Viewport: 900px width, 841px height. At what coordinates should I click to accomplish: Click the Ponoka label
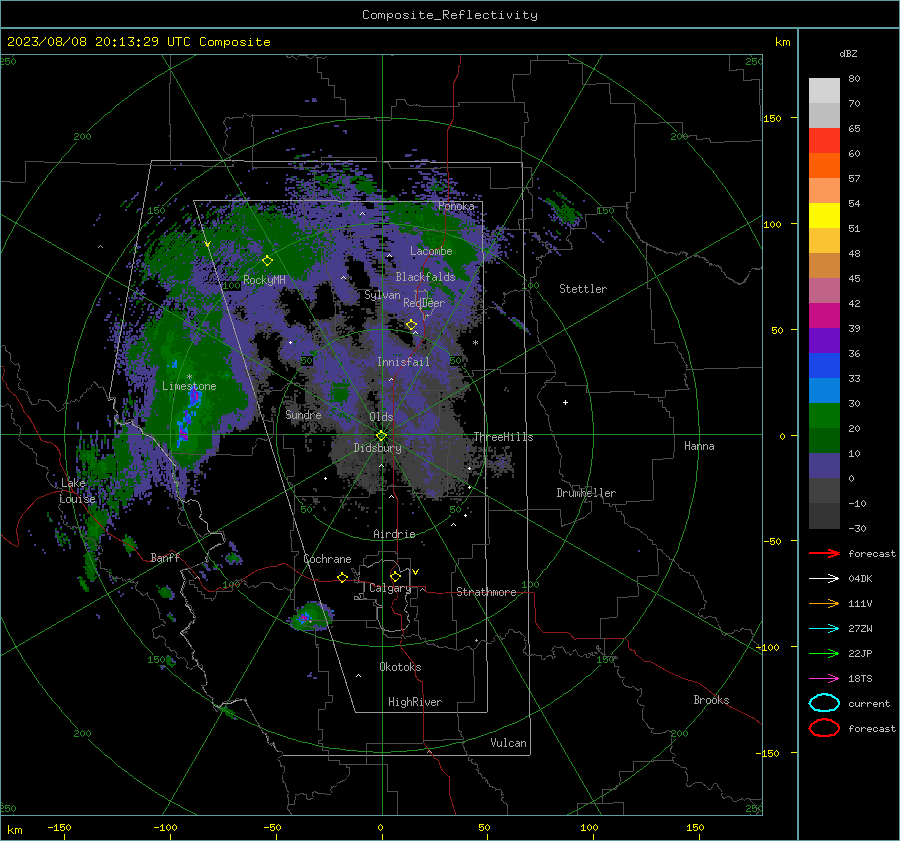(456, 206)
